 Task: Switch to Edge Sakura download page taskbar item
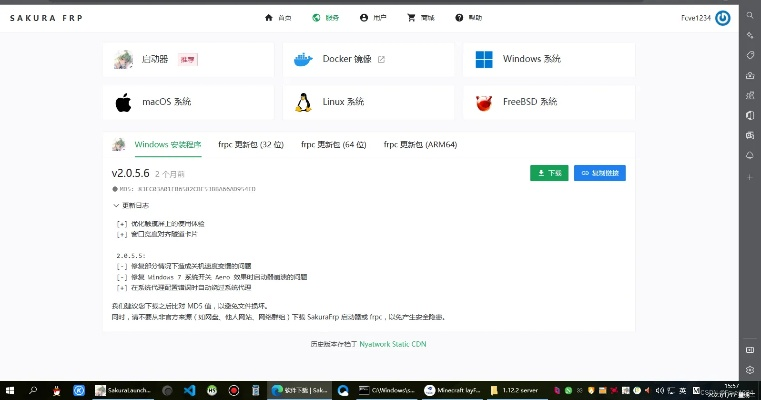click(x=299, y=390)
